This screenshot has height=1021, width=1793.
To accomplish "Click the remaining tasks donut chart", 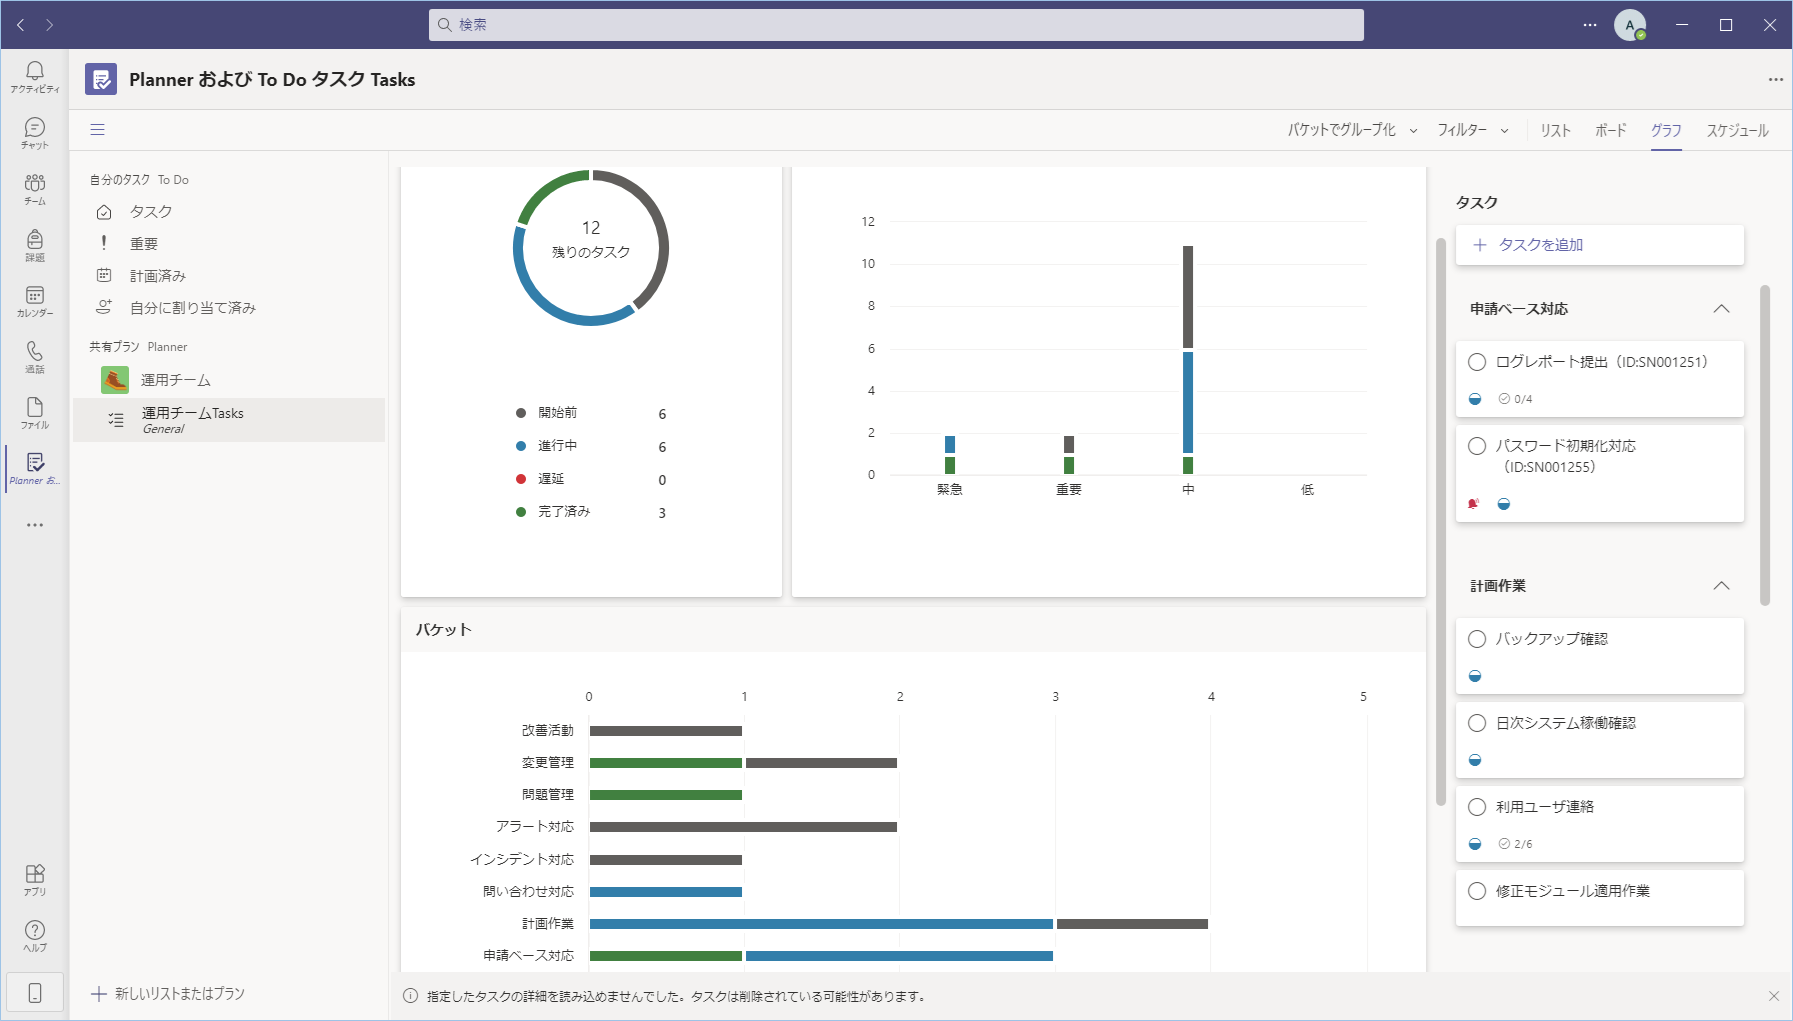I will point(591,248).
